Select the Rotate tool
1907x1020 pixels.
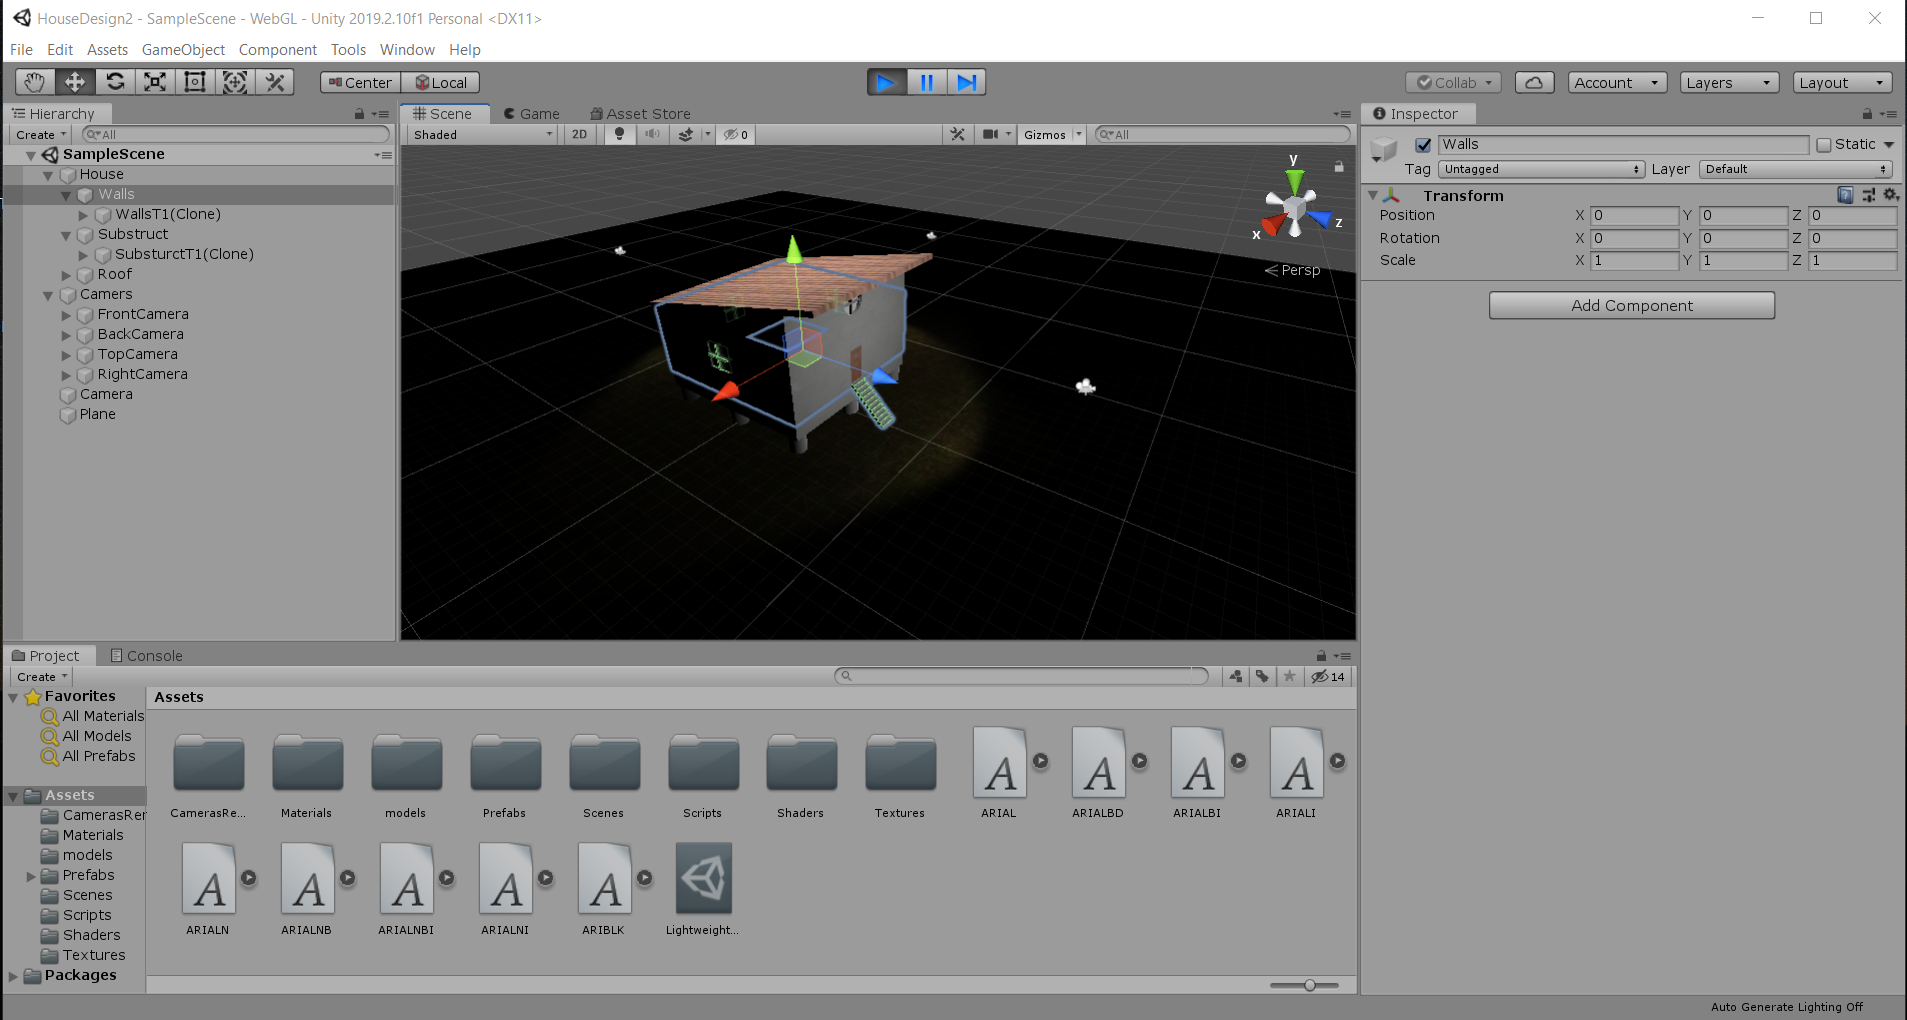pyautogui.click(x=115, y=82)
